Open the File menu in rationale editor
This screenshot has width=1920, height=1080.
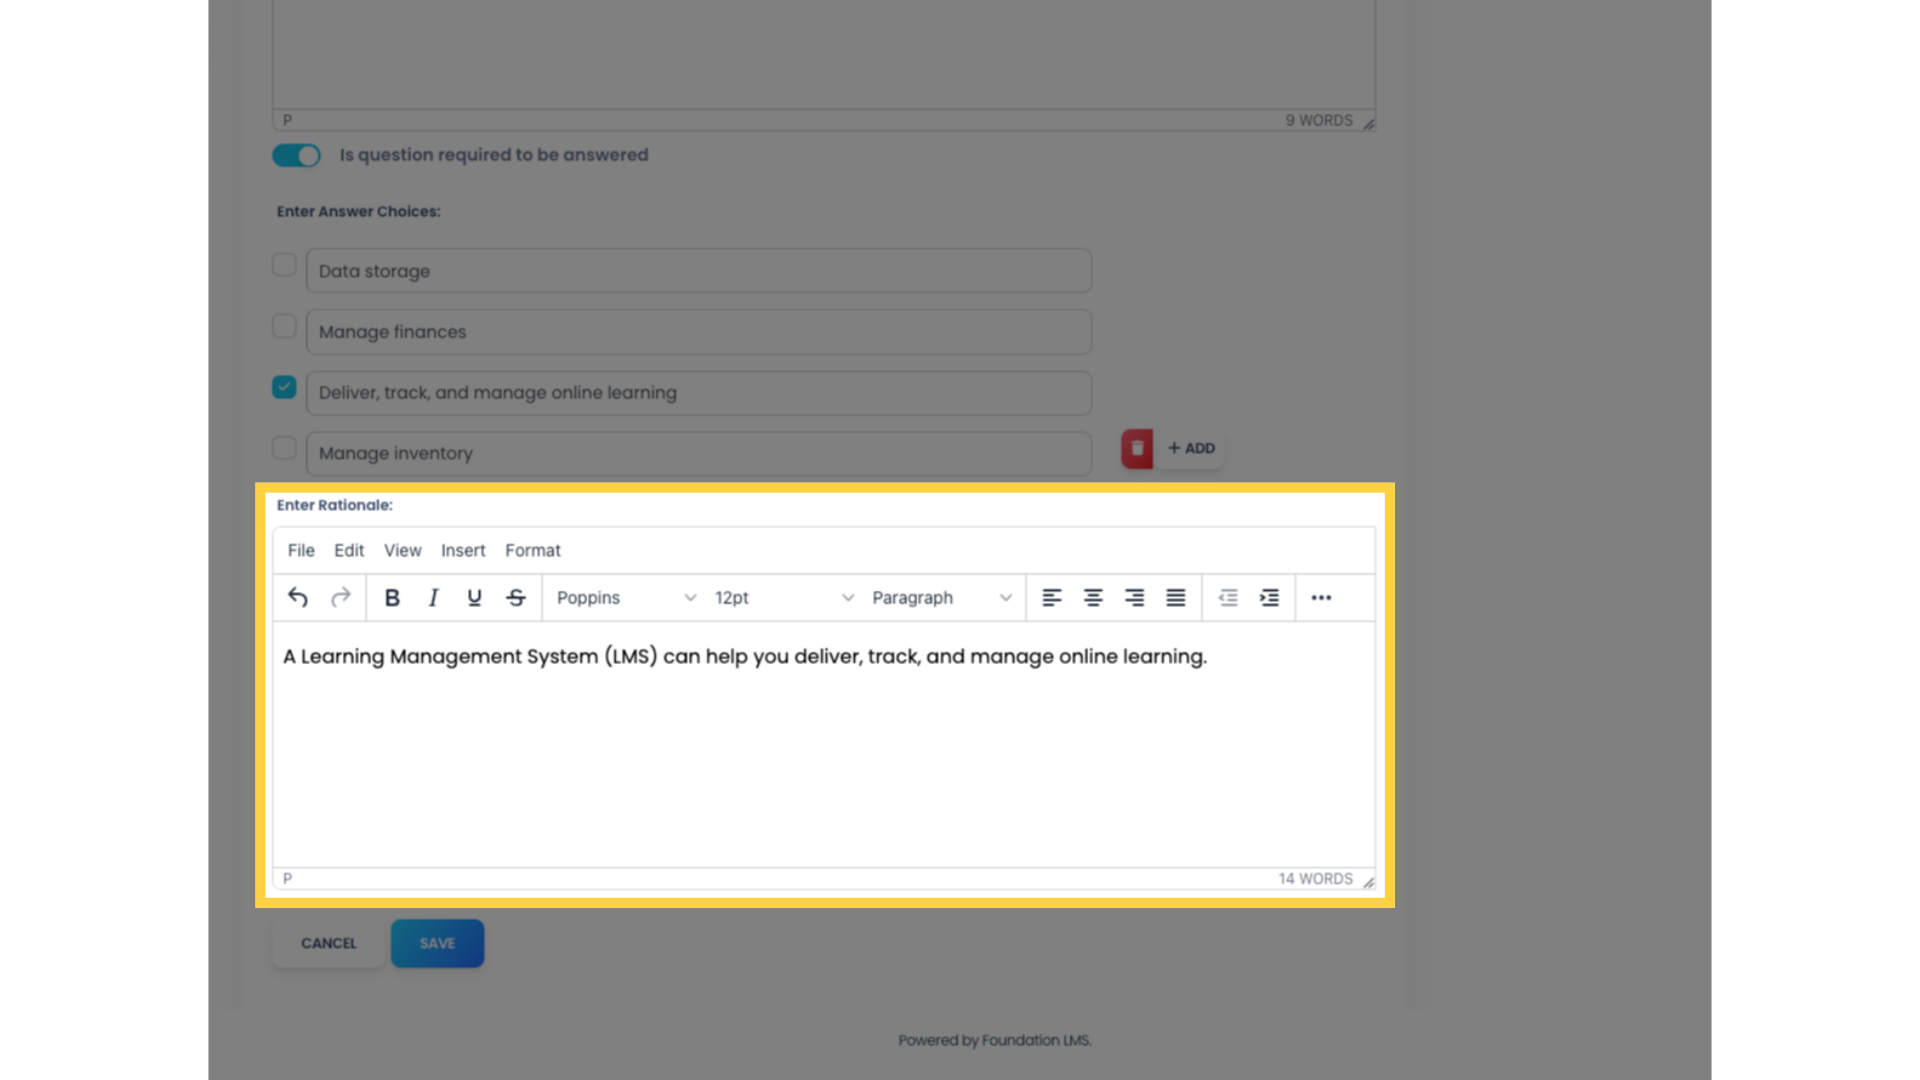pos(301,550)
